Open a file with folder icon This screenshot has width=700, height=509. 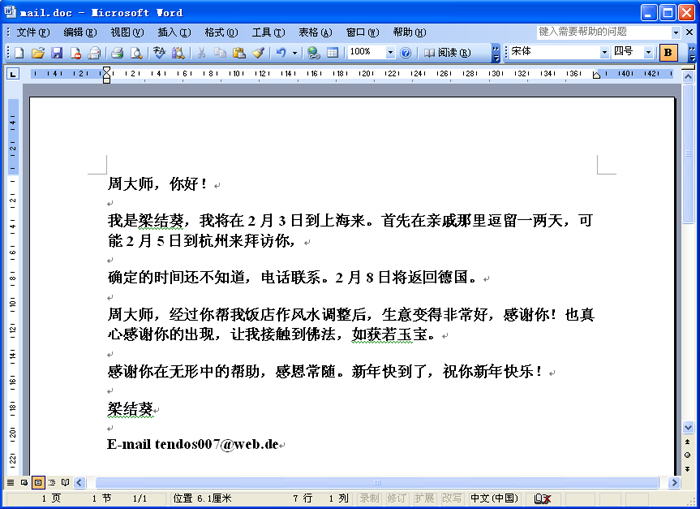pyautogui.click(x=38, y=53)
